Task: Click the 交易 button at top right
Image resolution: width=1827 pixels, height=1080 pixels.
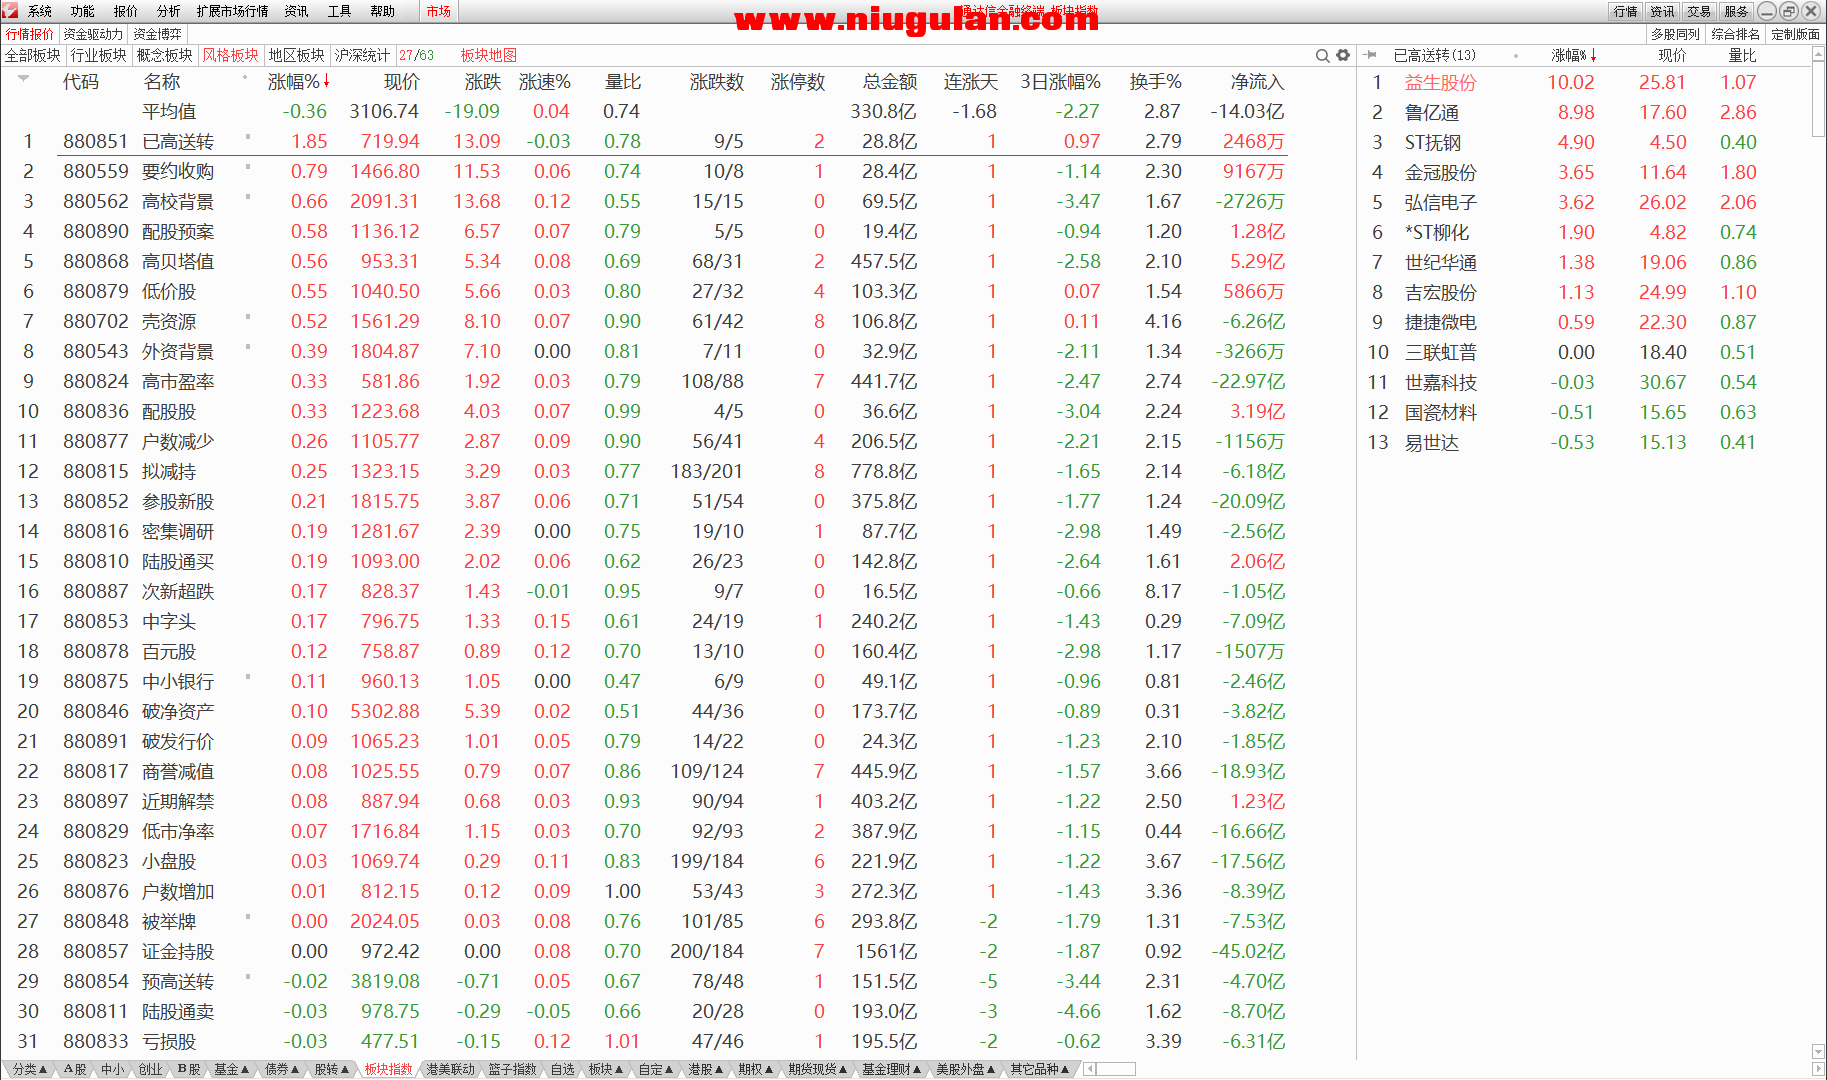Action: (1699, 11)
